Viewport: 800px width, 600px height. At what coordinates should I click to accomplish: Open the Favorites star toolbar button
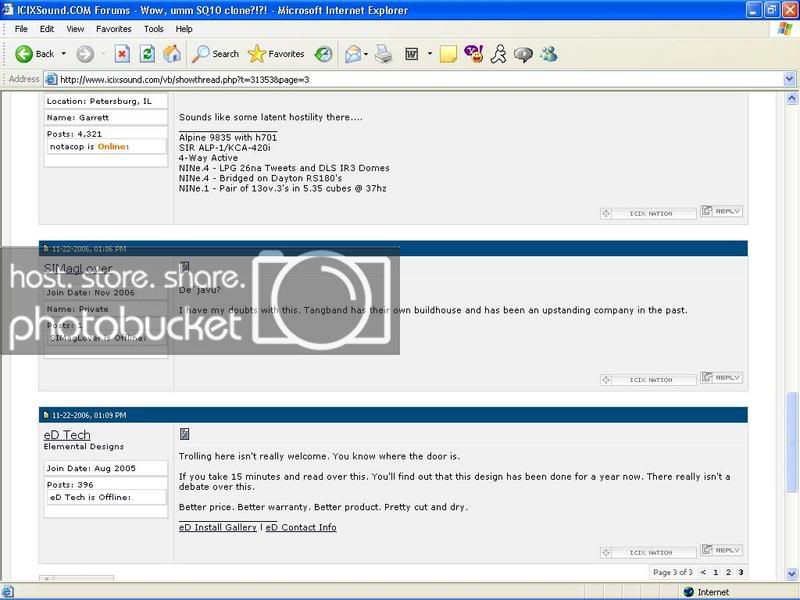coord(276,54)
